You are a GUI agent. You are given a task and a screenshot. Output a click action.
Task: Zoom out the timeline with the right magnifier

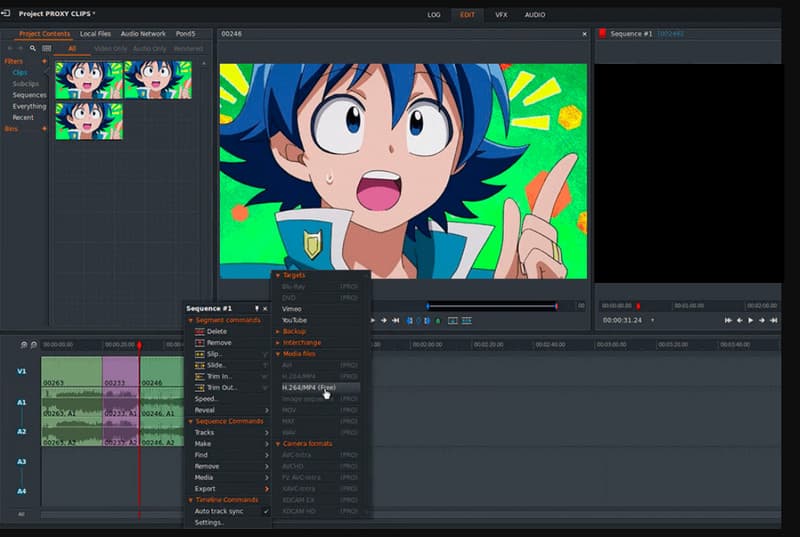pos(34,345)
